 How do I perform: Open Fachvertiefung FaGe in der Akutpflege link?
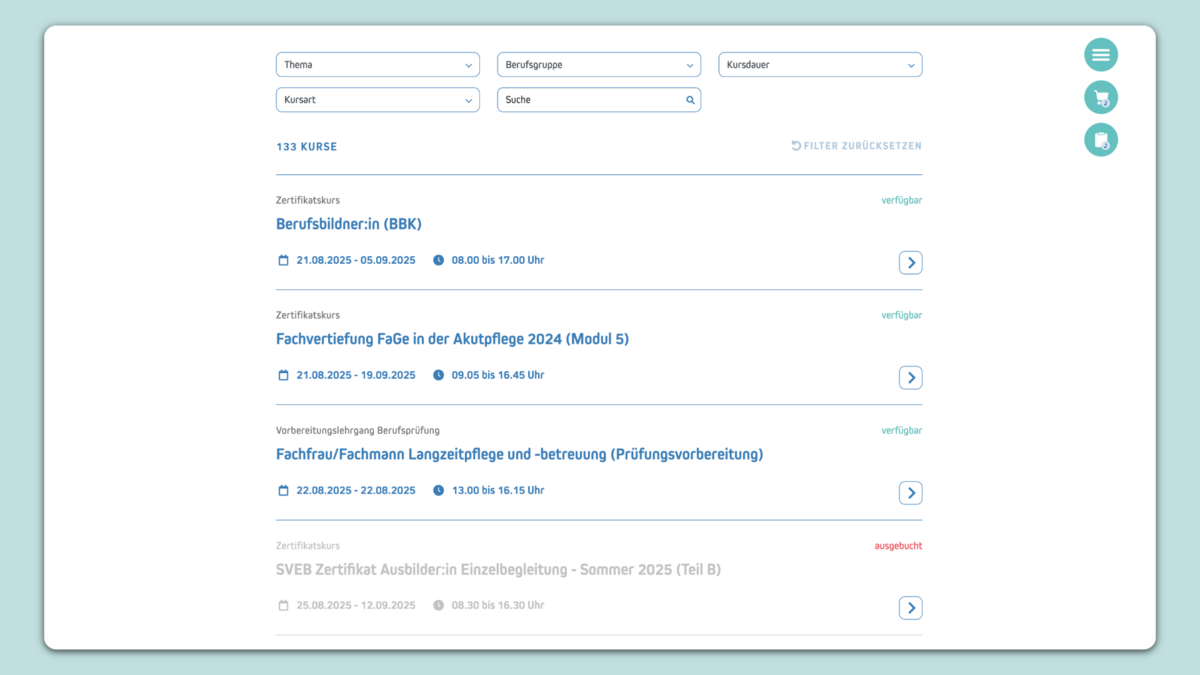pyautogui.click(x=452, y=339)
